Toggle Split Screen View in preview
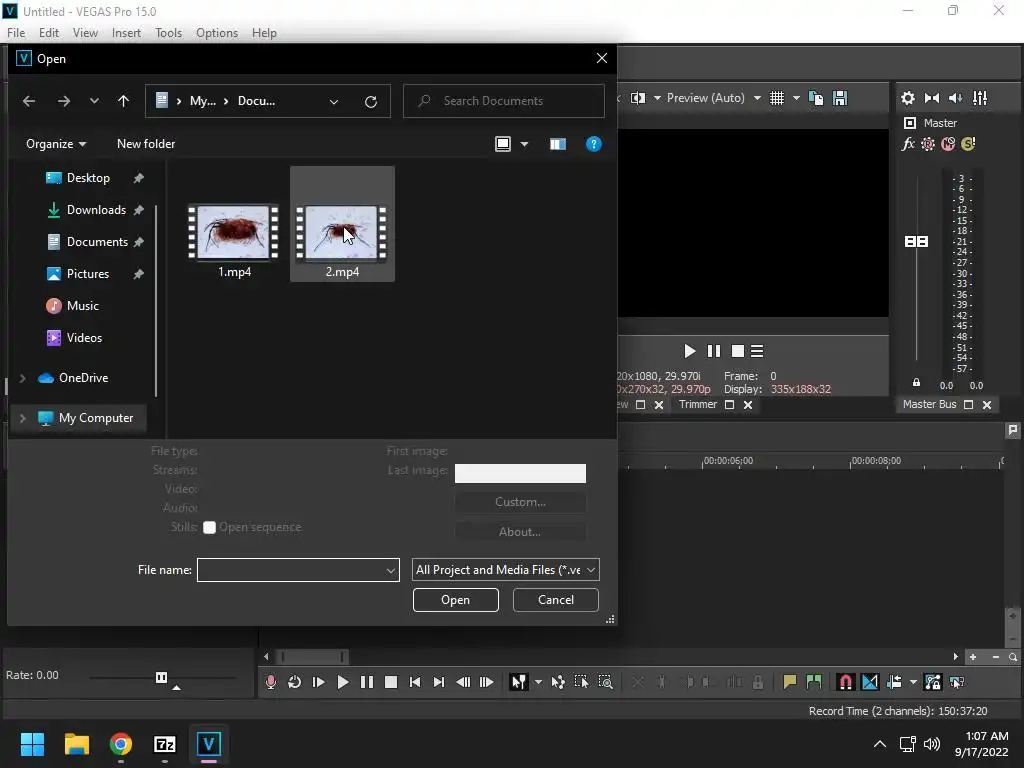 click(638, 98)
